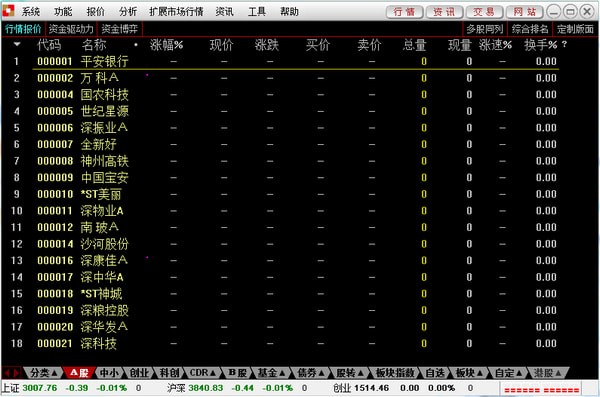Select stock row 深科技
This screenshot has height=397, width=600.
(x=285, y=343)
